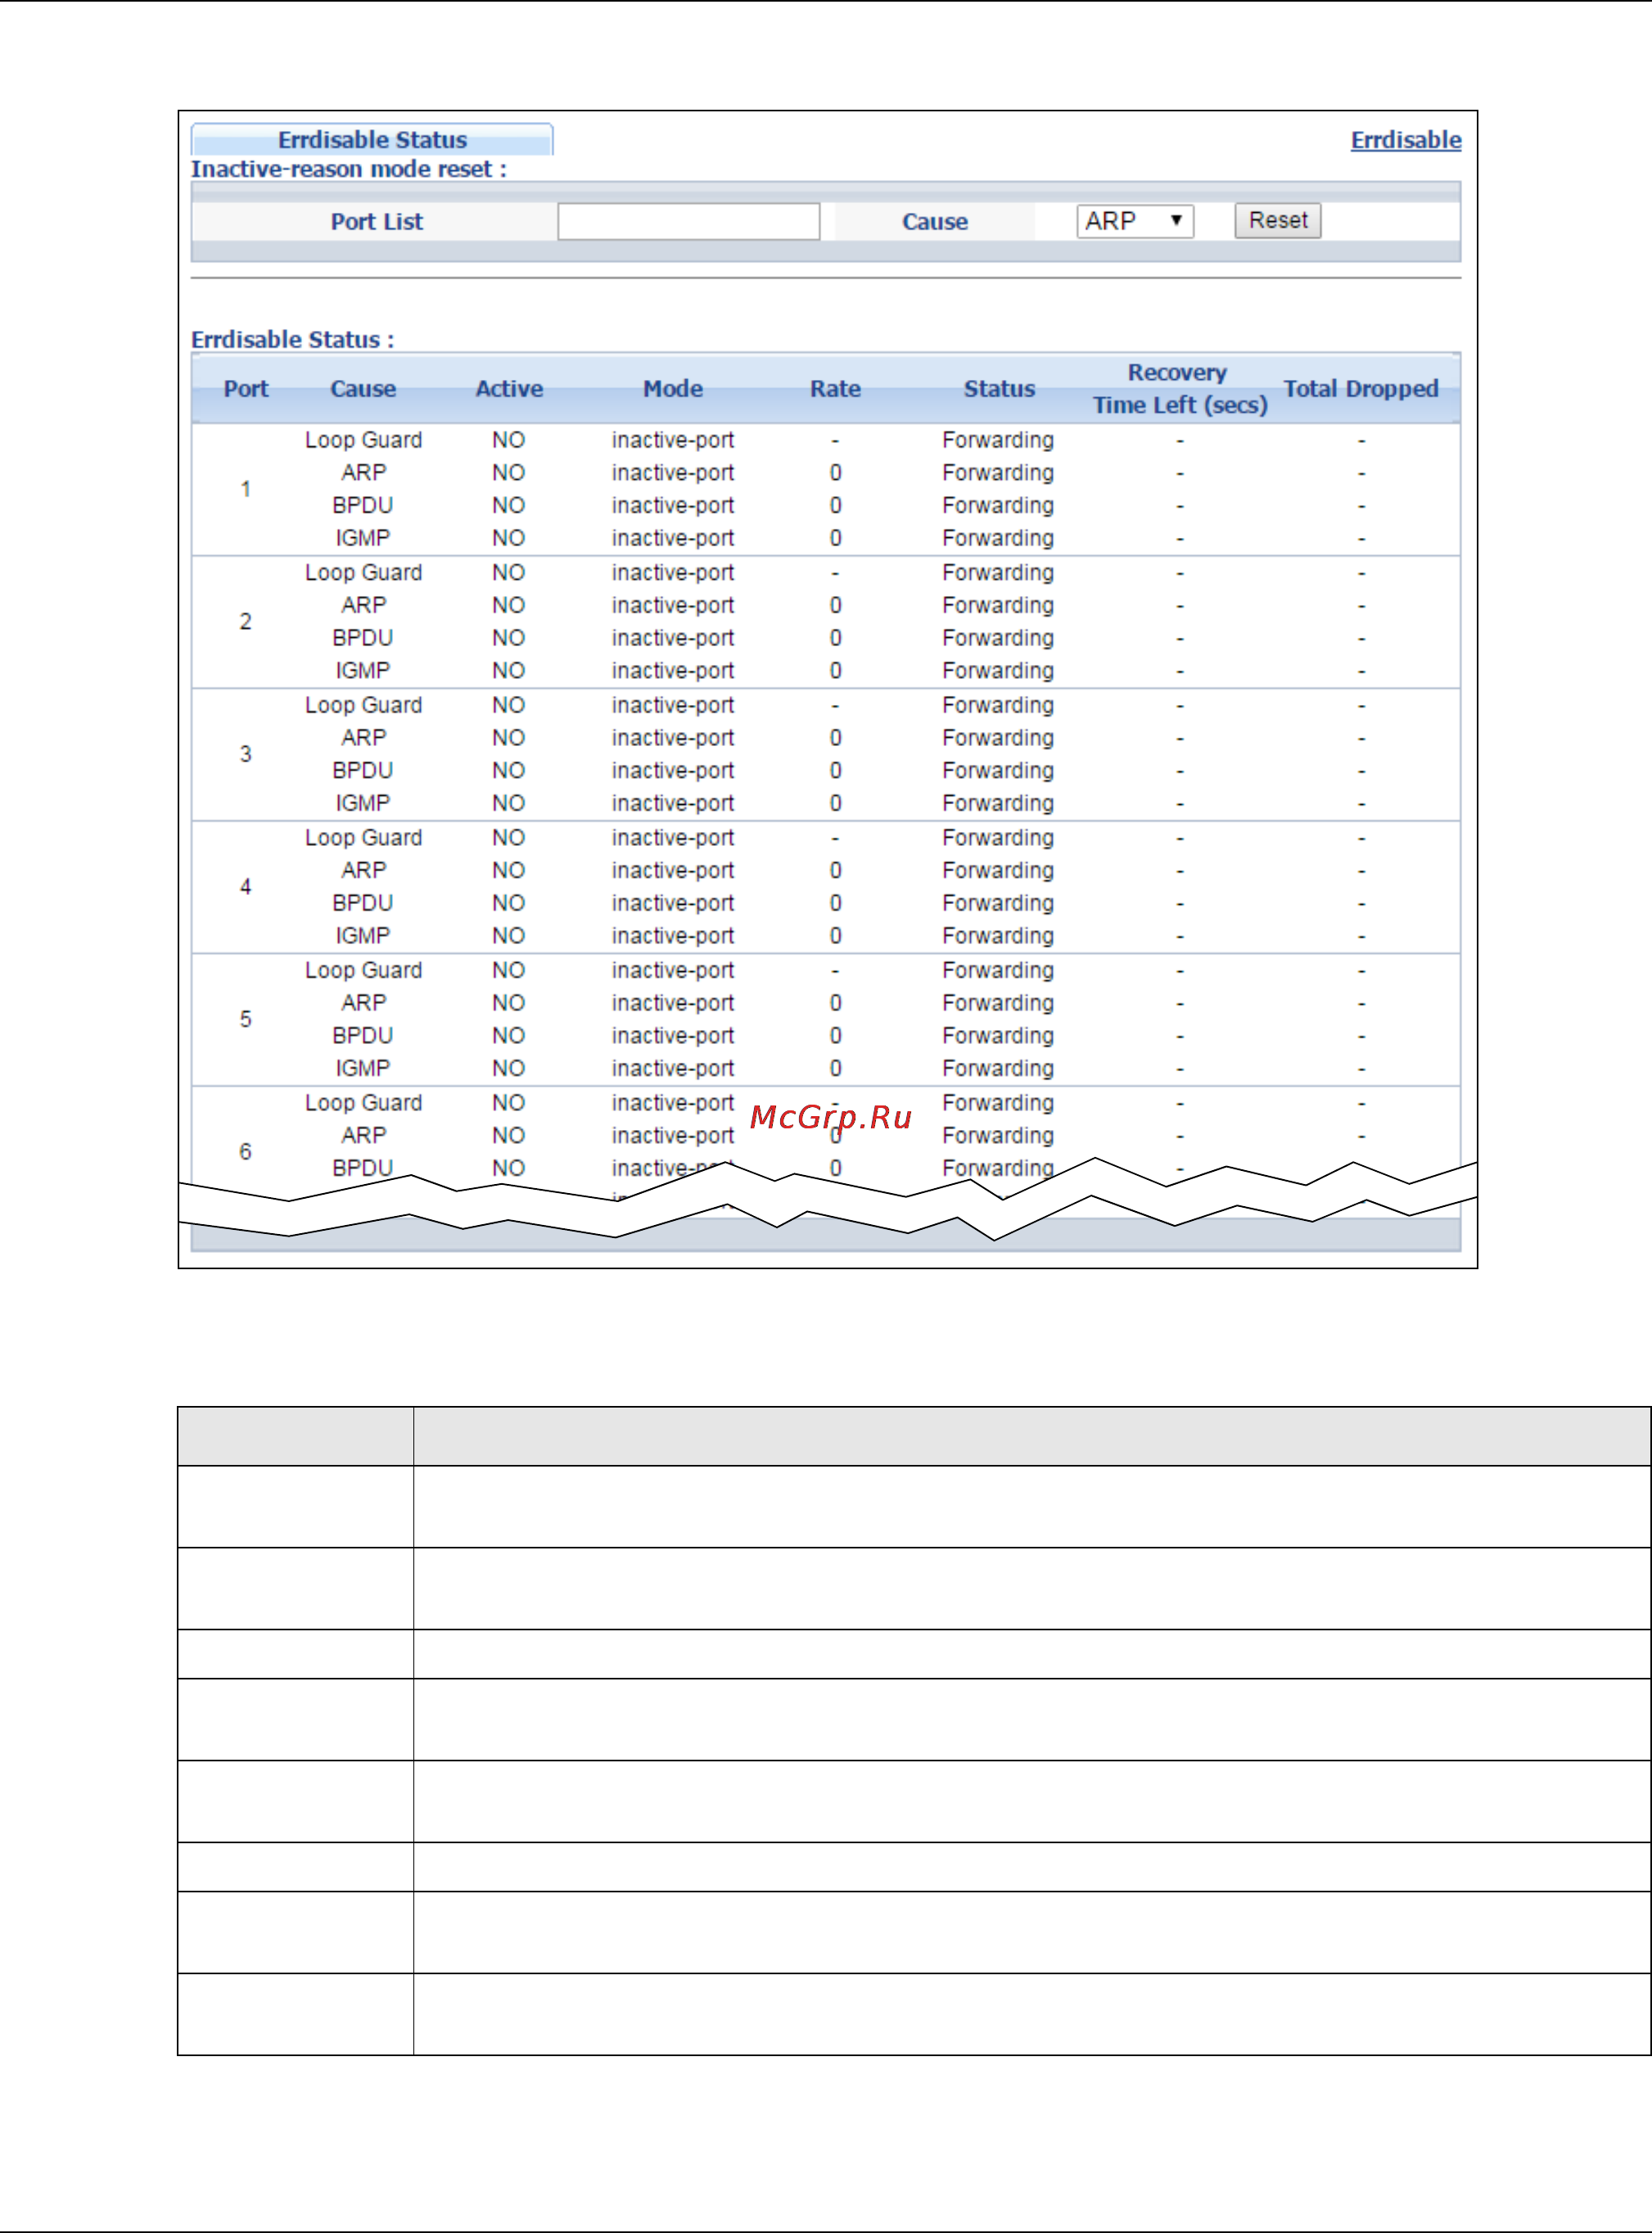
Task: Click the Errdisable Status section heading
Action: pyautogui.click(x=292, y=340)
